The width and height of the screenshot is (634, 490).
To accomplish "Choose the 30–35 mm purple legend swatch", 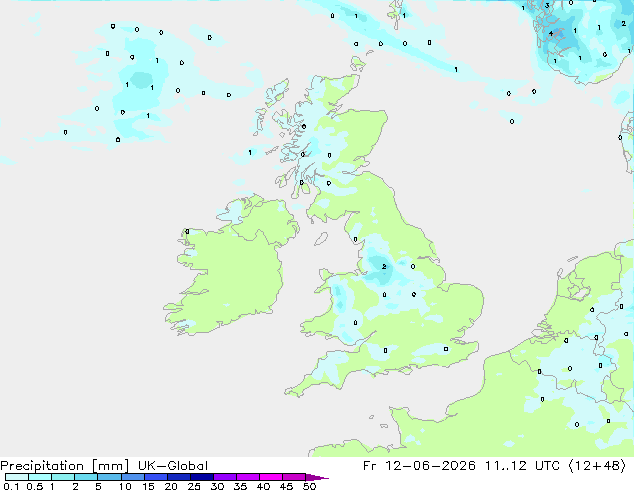I will [225, 477].
